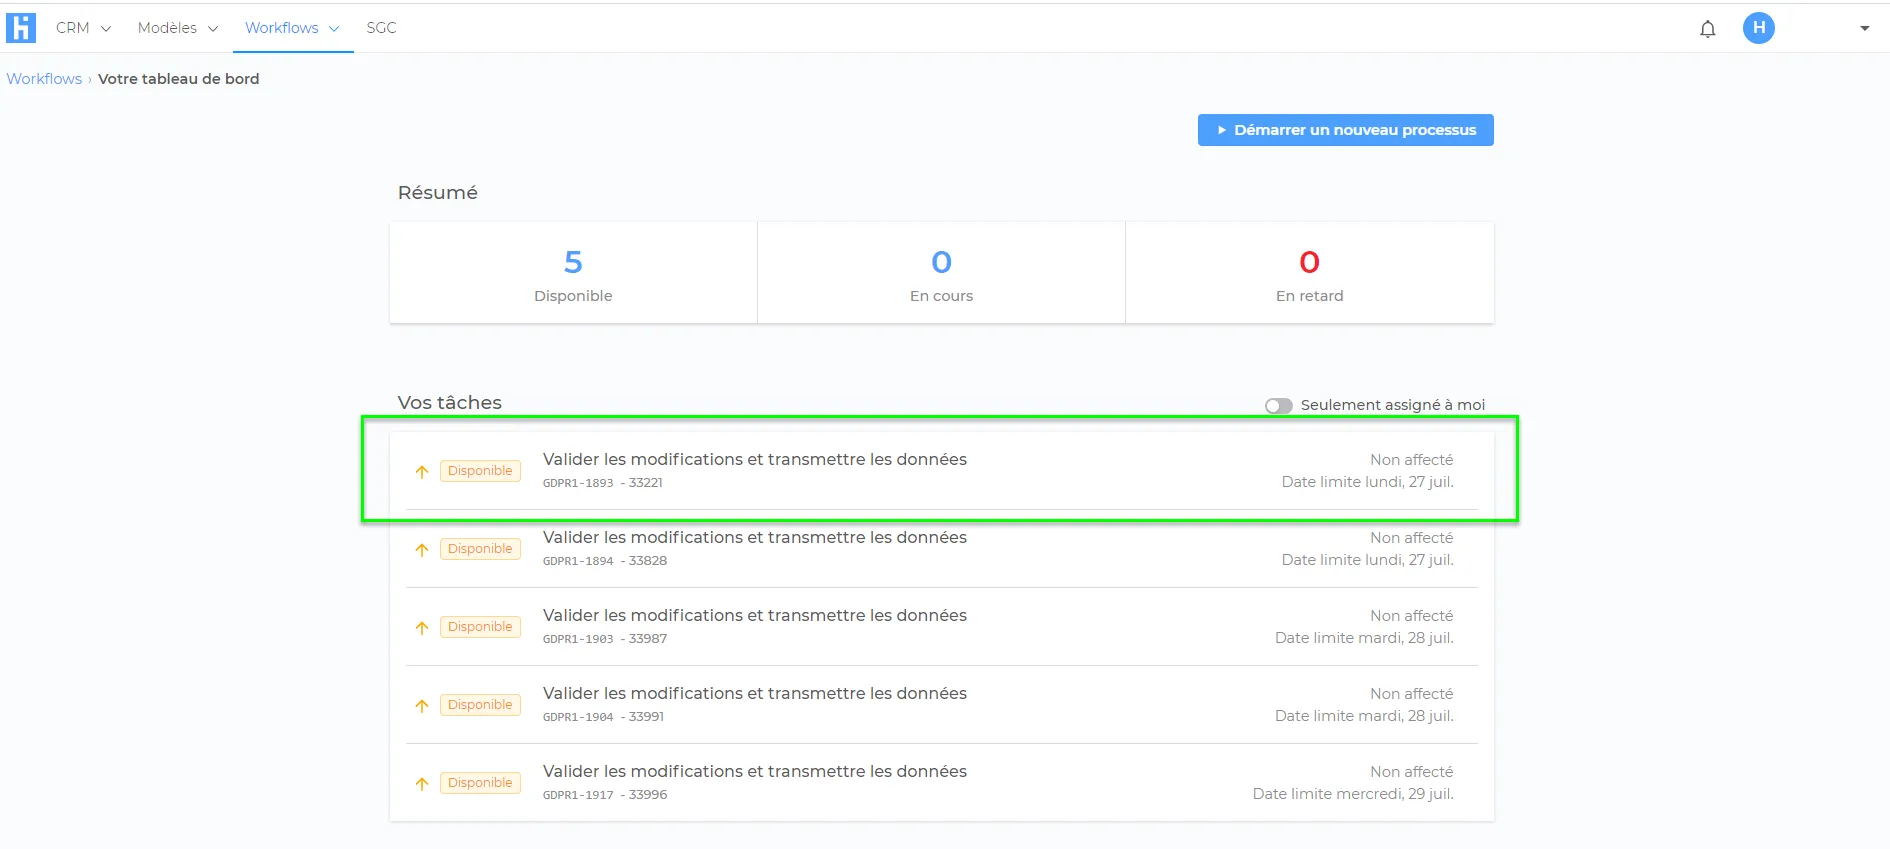Open the user account dropdown caret
The image size is (1890, 849).
click(1865, 28)
